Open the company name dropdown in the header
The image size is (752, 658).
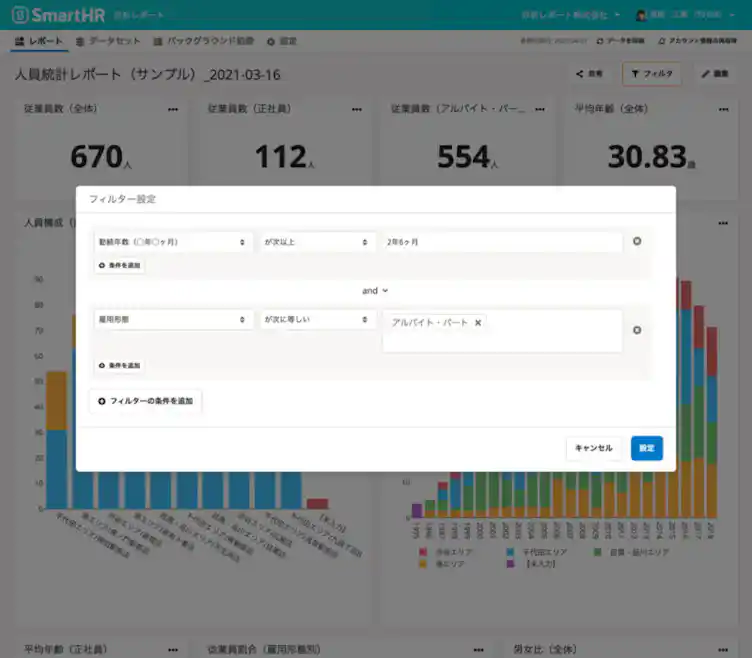pyautogui.click(x=571, y=15)
